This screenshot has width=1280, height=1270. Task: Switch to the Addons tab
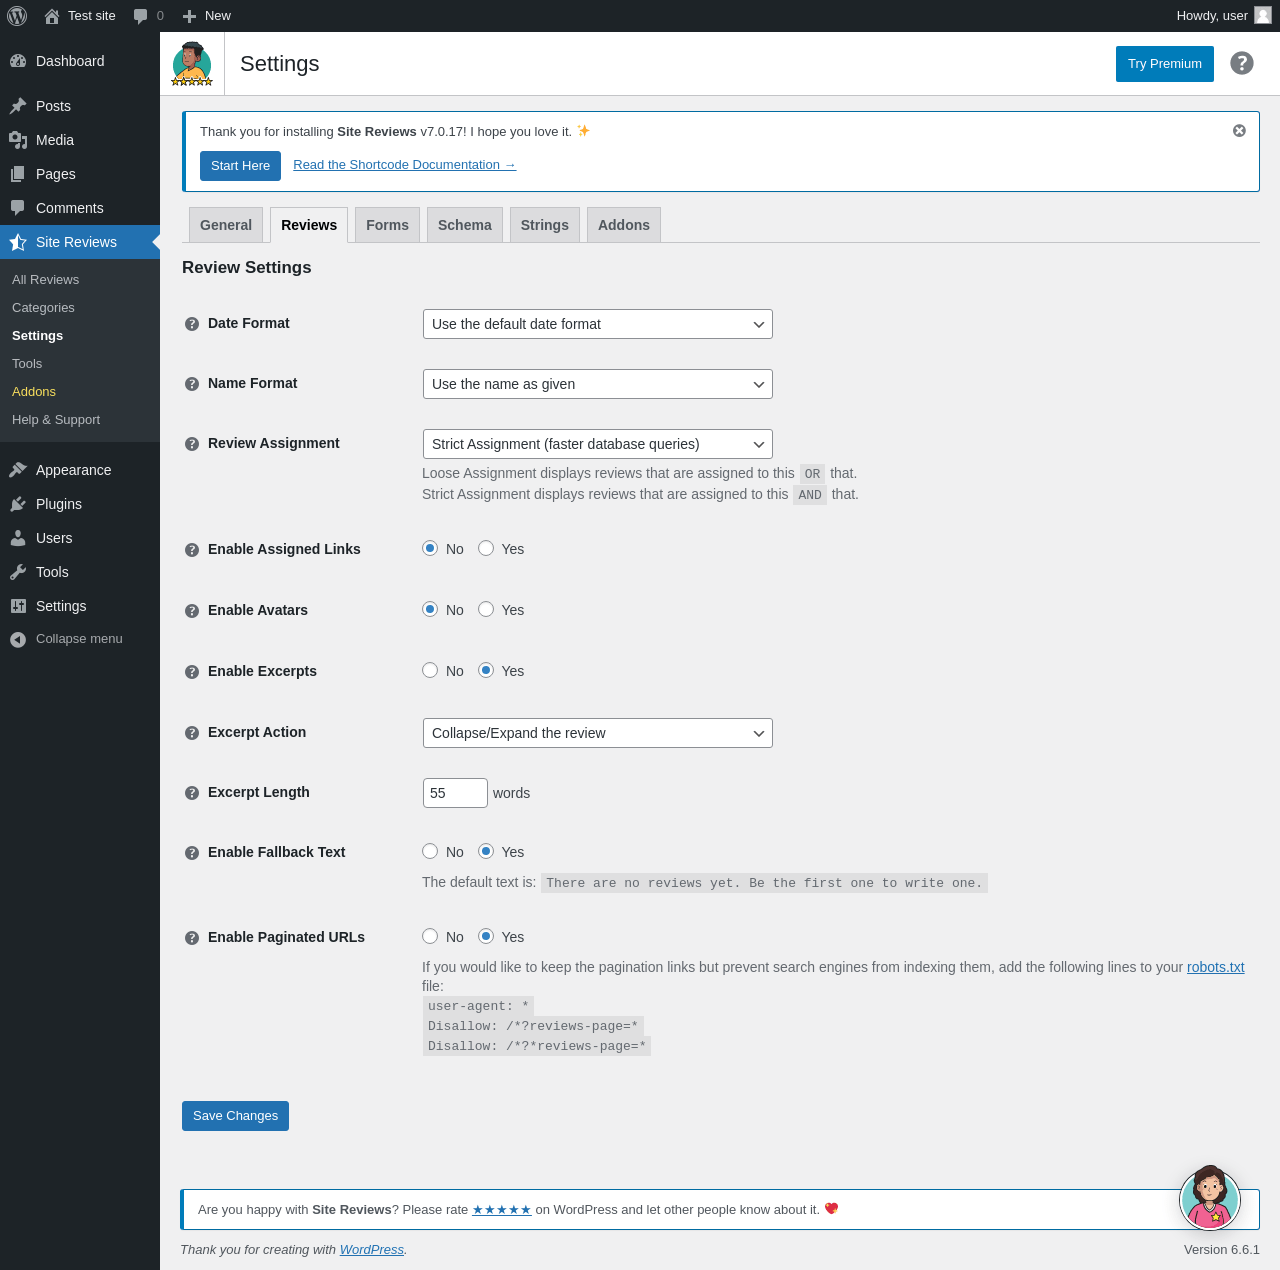624,225
